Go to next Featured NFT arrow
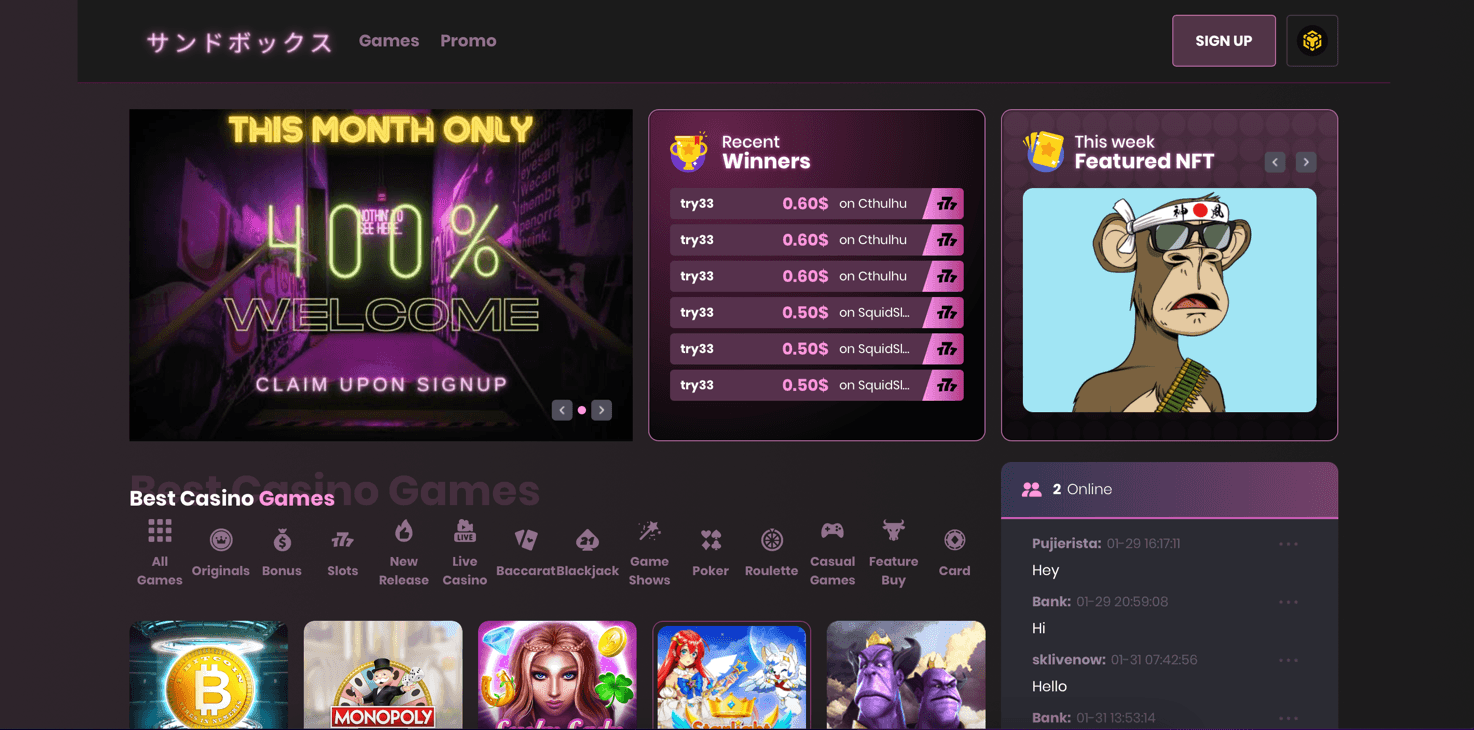The image size is (1474, 730). click(1306, 162)
